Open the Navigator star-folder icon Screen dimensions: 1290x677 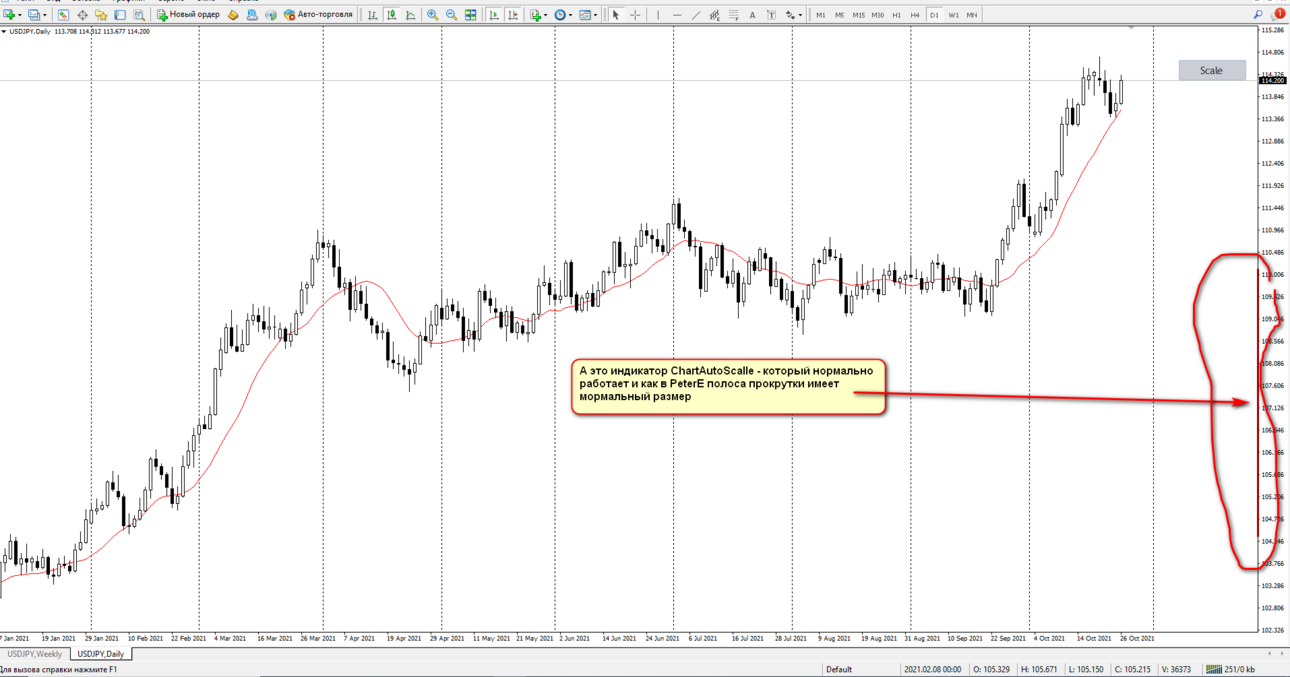[x=101, y=15]
